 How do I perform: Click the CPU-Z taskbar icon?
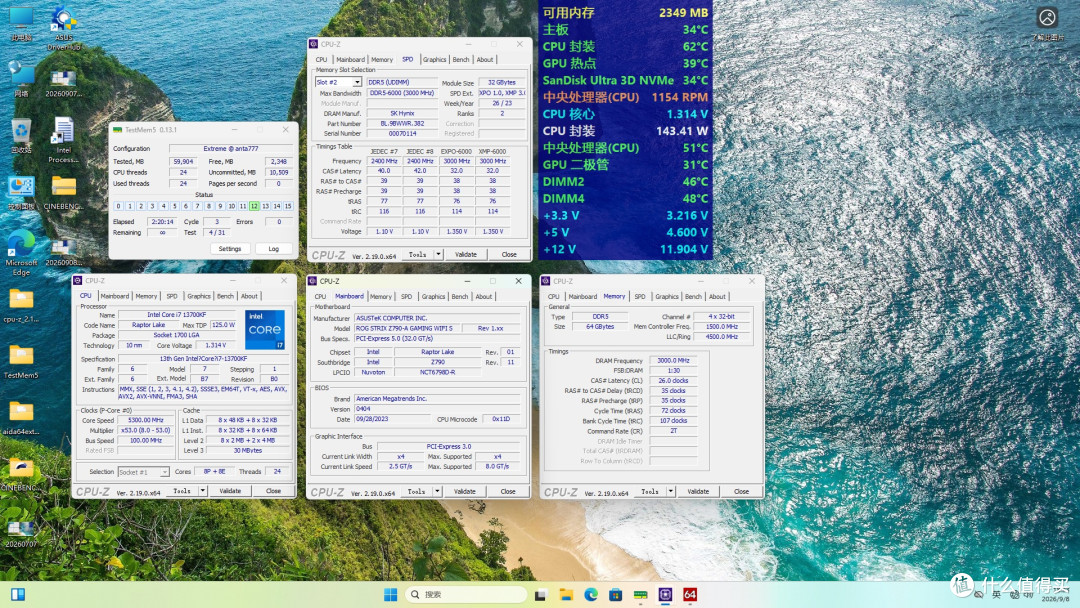point(665,594)
